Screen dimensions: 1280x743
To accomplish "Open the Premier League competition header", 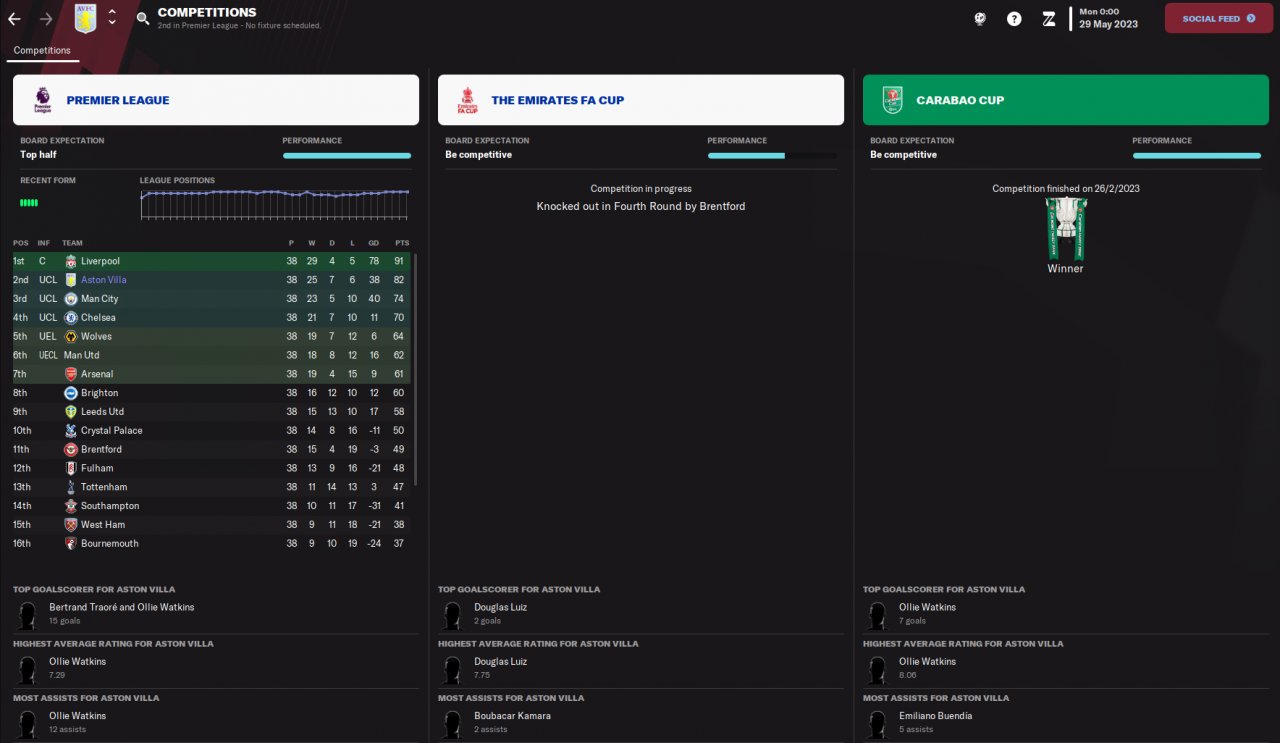I will 216,100.
